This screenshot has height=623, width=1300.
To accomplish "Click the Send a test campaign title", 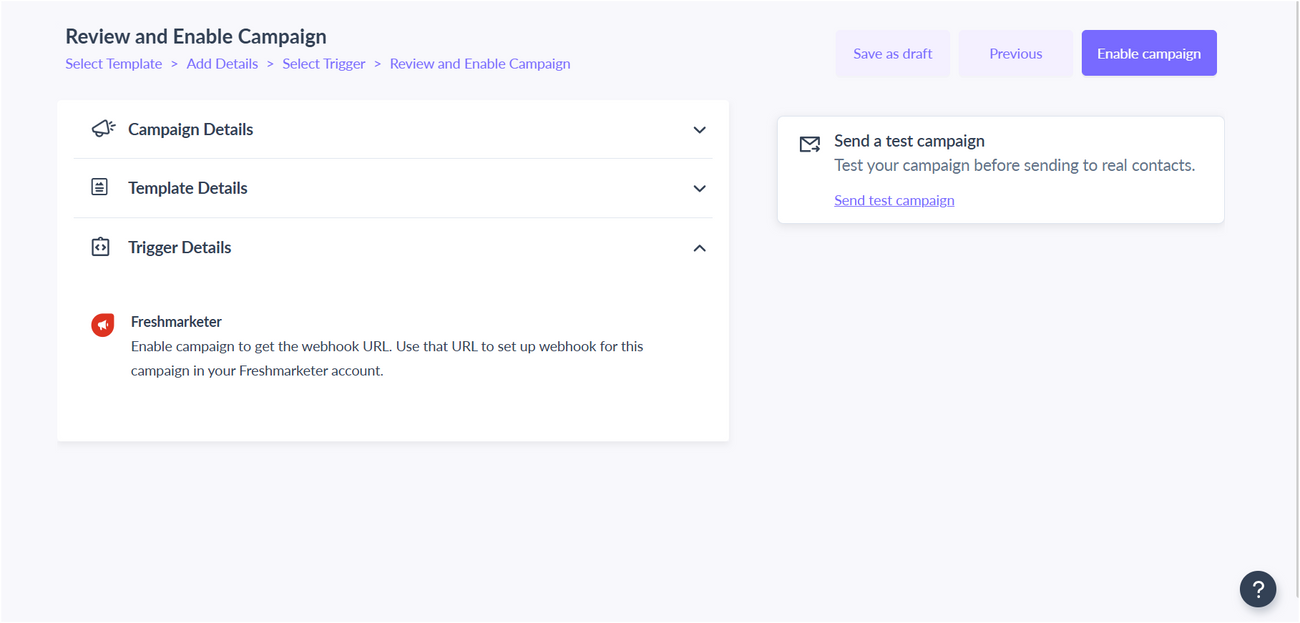I will click(x=909, y=141).
